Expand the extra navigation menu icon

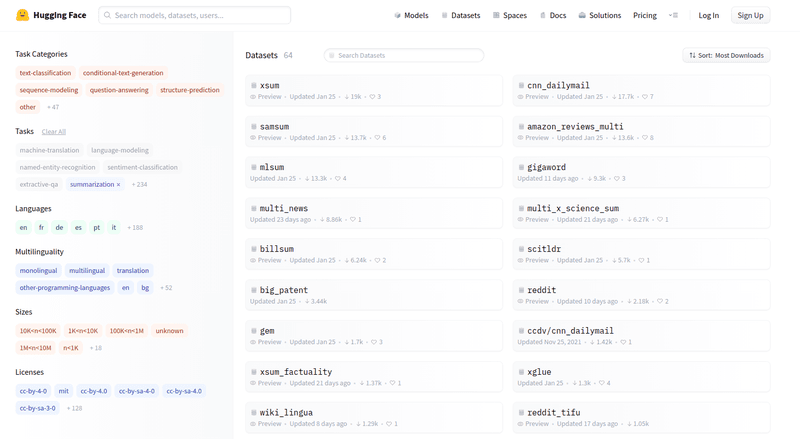(673, 15)
